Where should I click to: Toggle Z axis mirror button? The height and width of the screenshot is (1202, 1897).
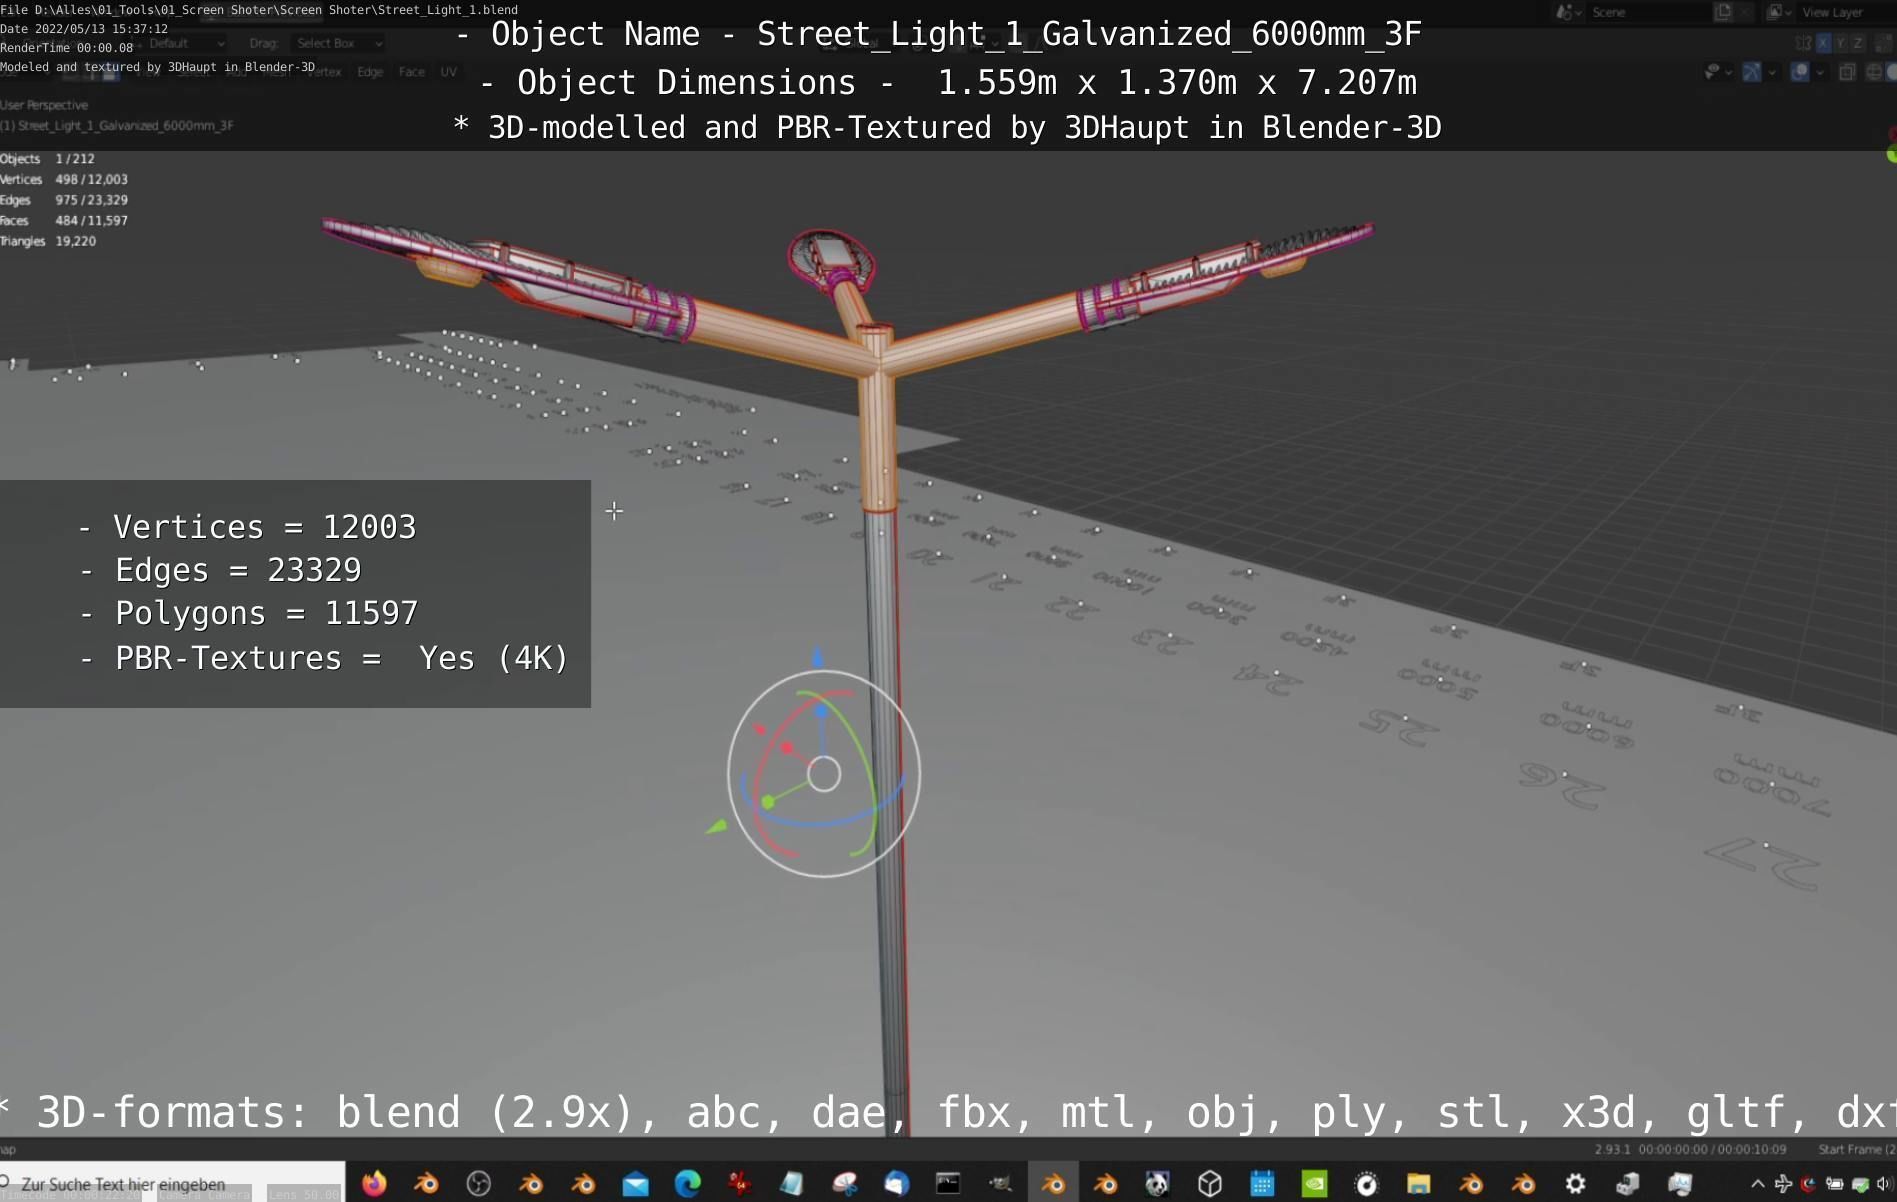(x=1858, y=43)
